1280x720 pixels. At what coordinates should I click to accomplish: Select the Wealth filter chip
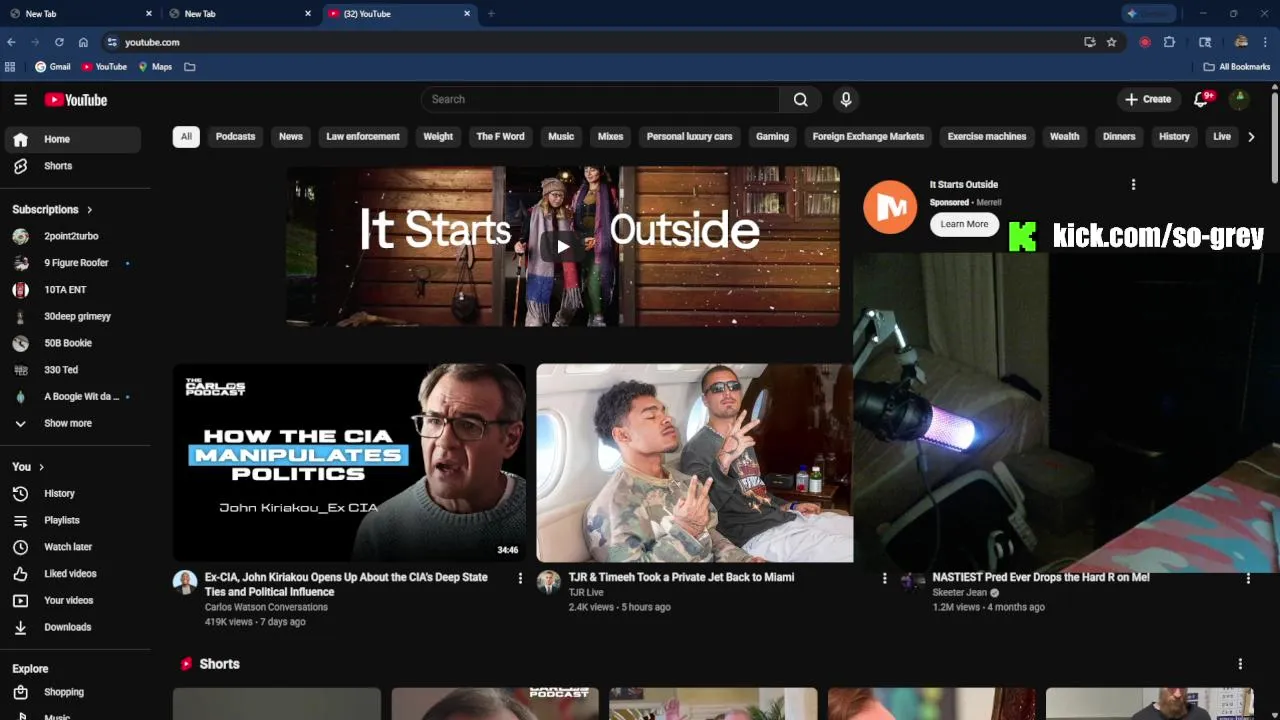pyautogui.click(x=1064, y=136)
